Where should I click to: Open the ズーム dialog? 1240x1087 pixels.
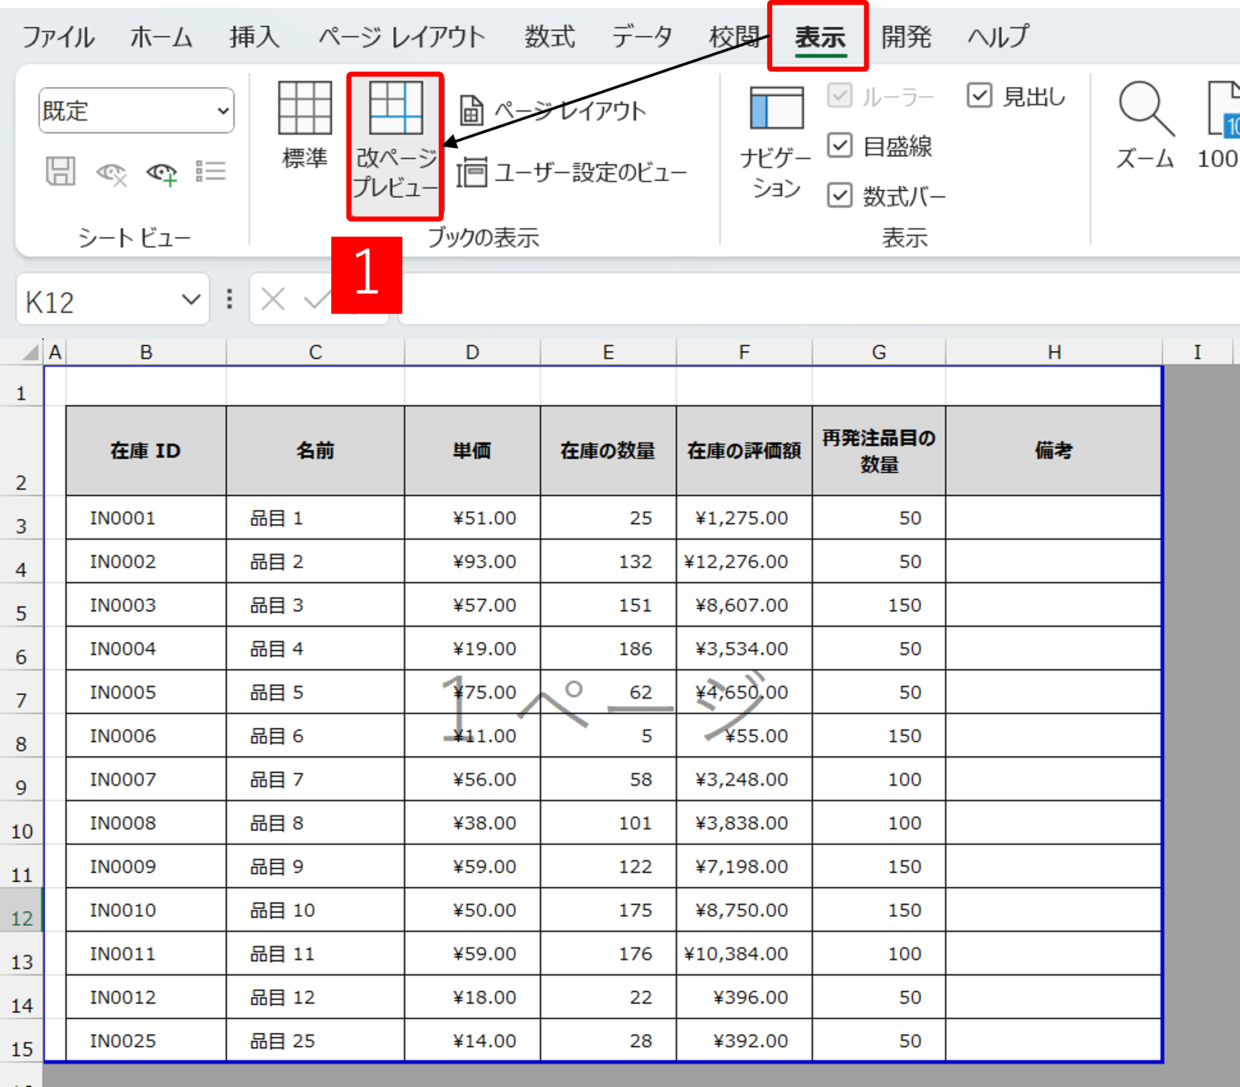coord(1145,125)
